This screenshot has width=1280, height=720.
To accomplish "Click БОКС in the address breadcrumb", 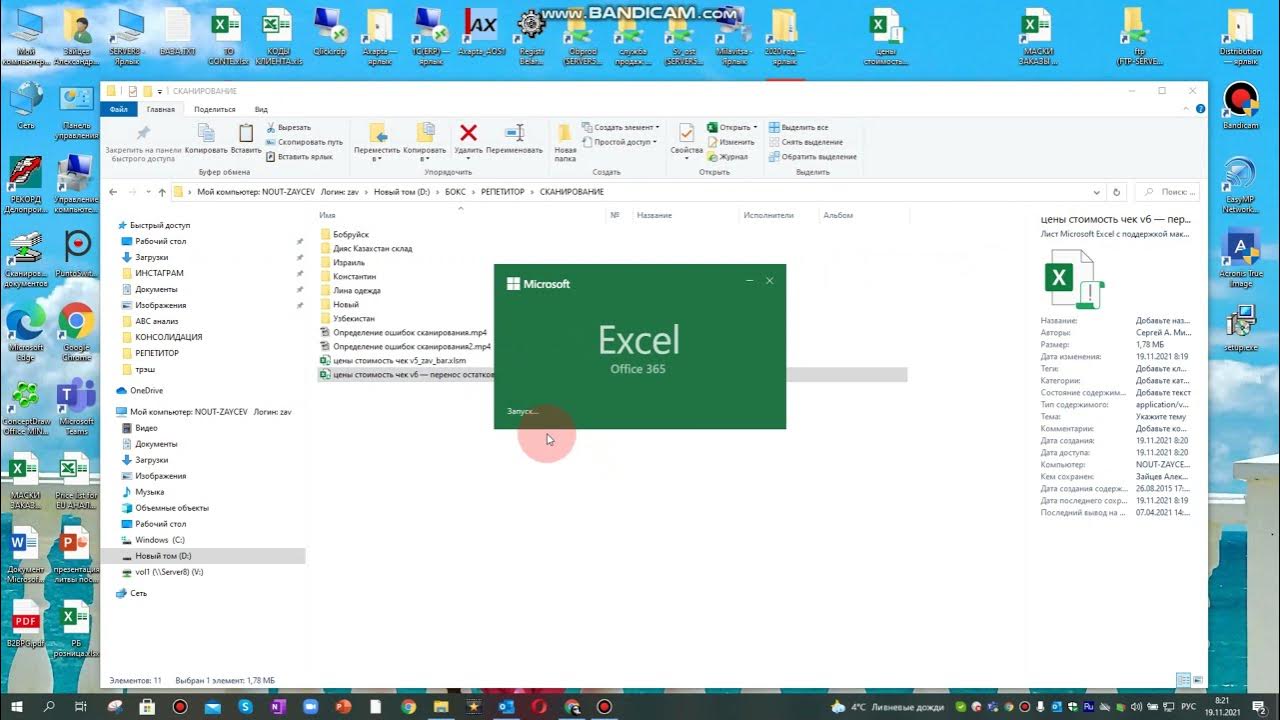I will point(455,192).
